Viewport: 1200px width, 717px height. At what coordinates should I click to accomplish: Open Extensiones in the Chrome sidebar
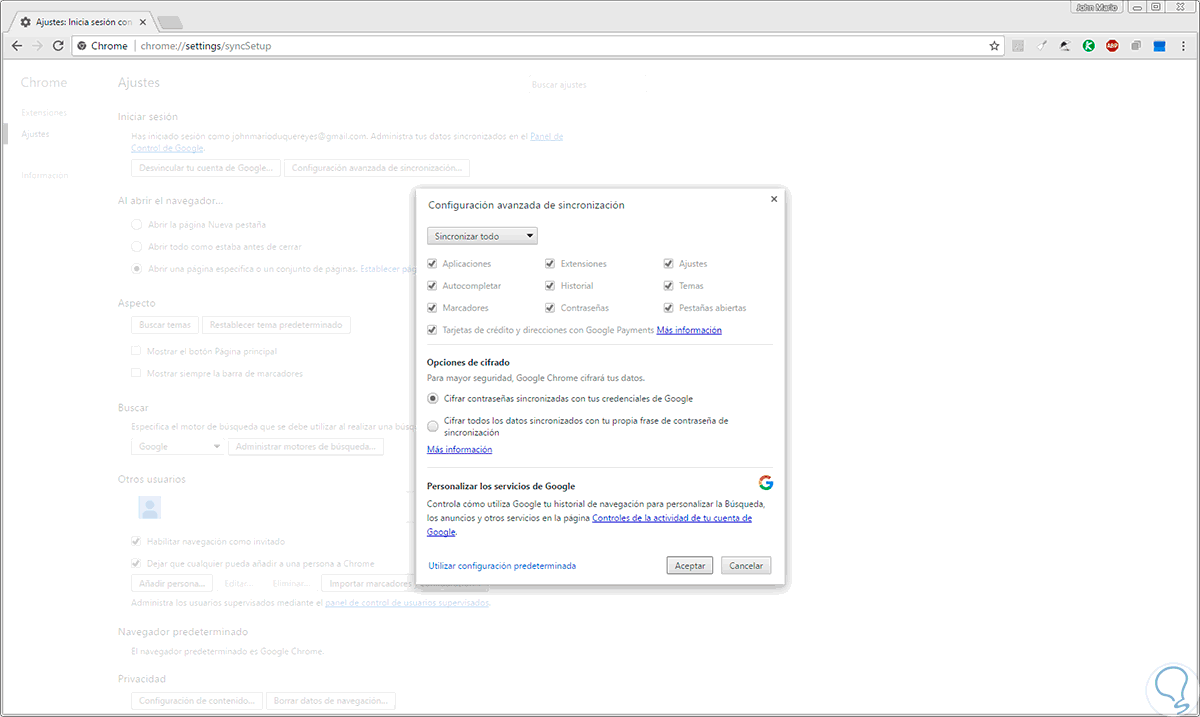click(x=44, y=112)
